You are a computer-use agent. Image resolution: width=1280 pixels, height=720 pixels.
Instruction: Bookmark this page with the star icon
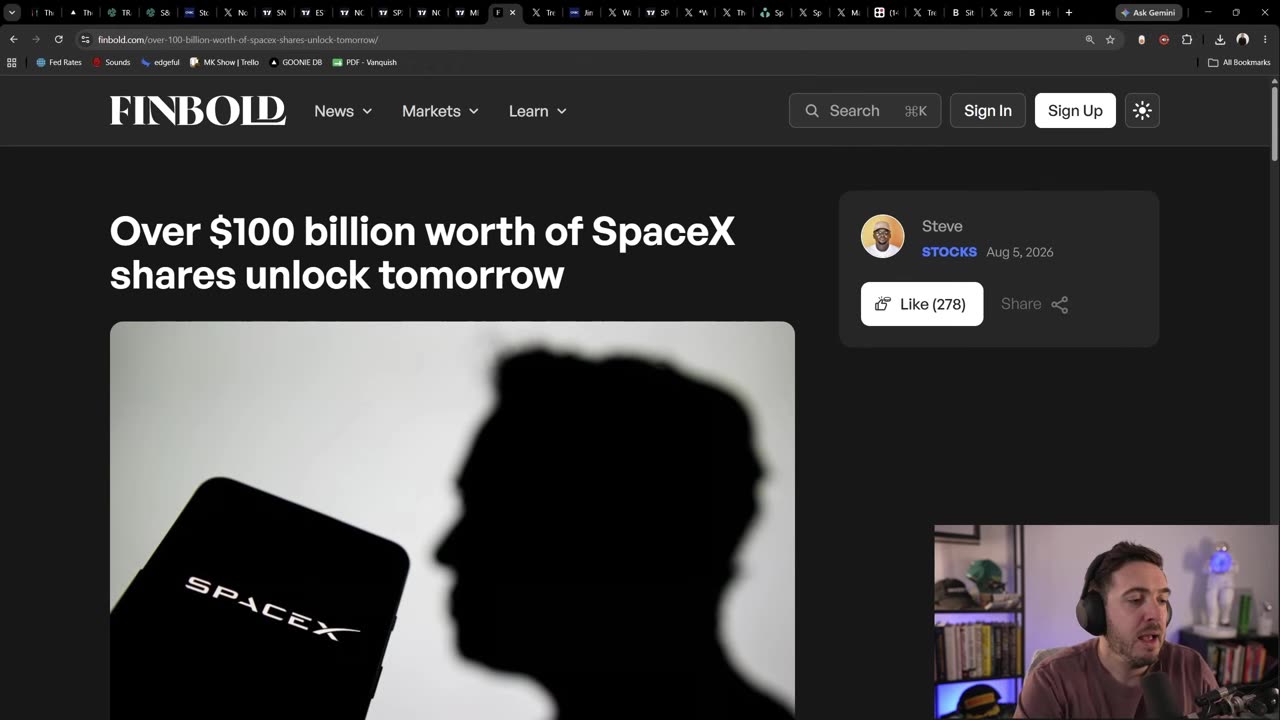point(1110,39)
